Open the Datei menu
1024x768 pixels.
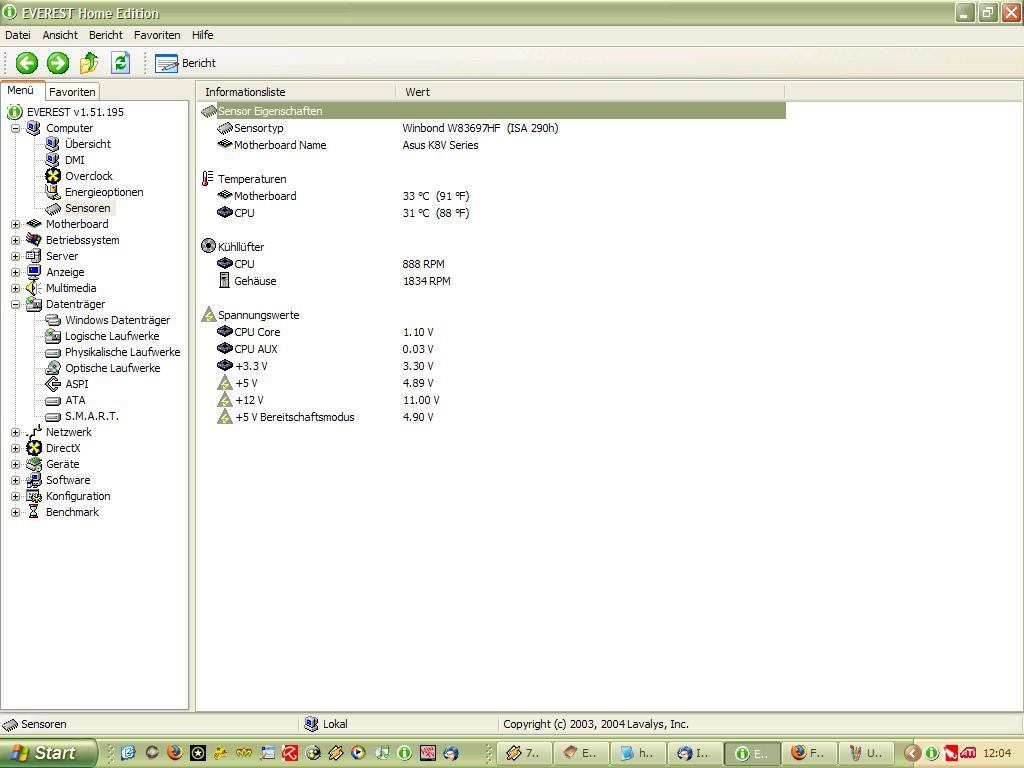(18, 35)
